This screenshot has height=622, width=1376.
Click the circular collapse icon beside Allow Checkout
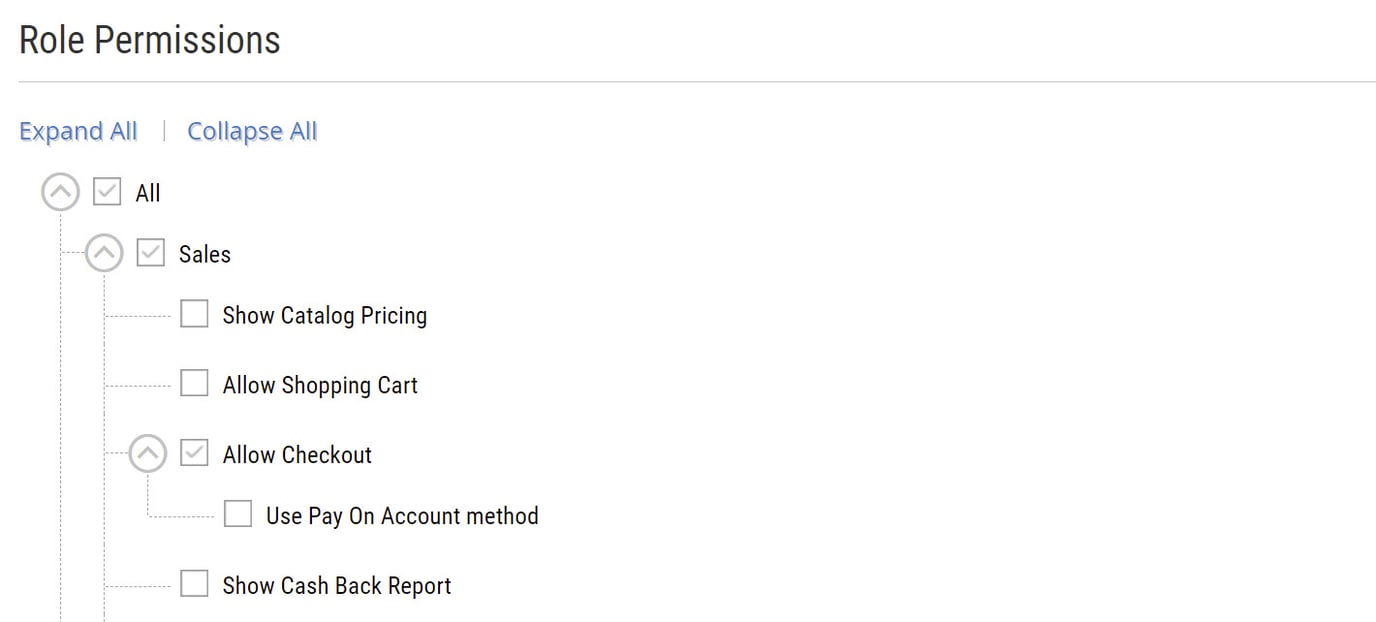tap(147, 453)
